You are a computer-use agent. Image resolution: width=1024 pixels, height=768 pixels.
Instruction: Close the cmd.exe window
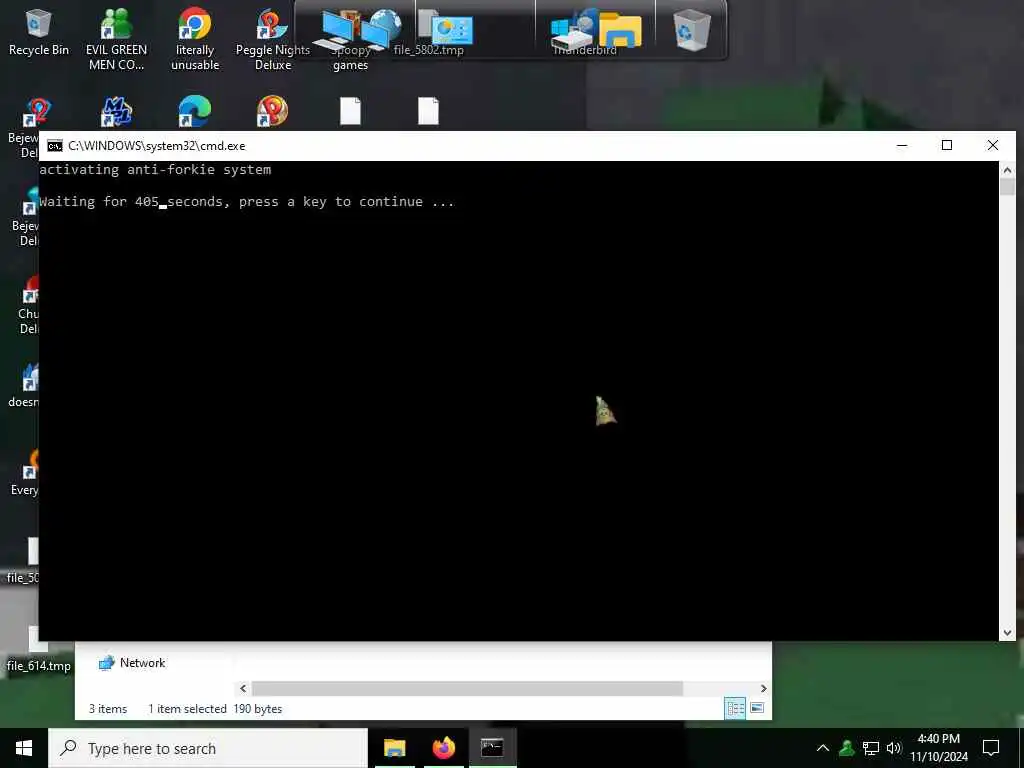click(x=993, y=146)
